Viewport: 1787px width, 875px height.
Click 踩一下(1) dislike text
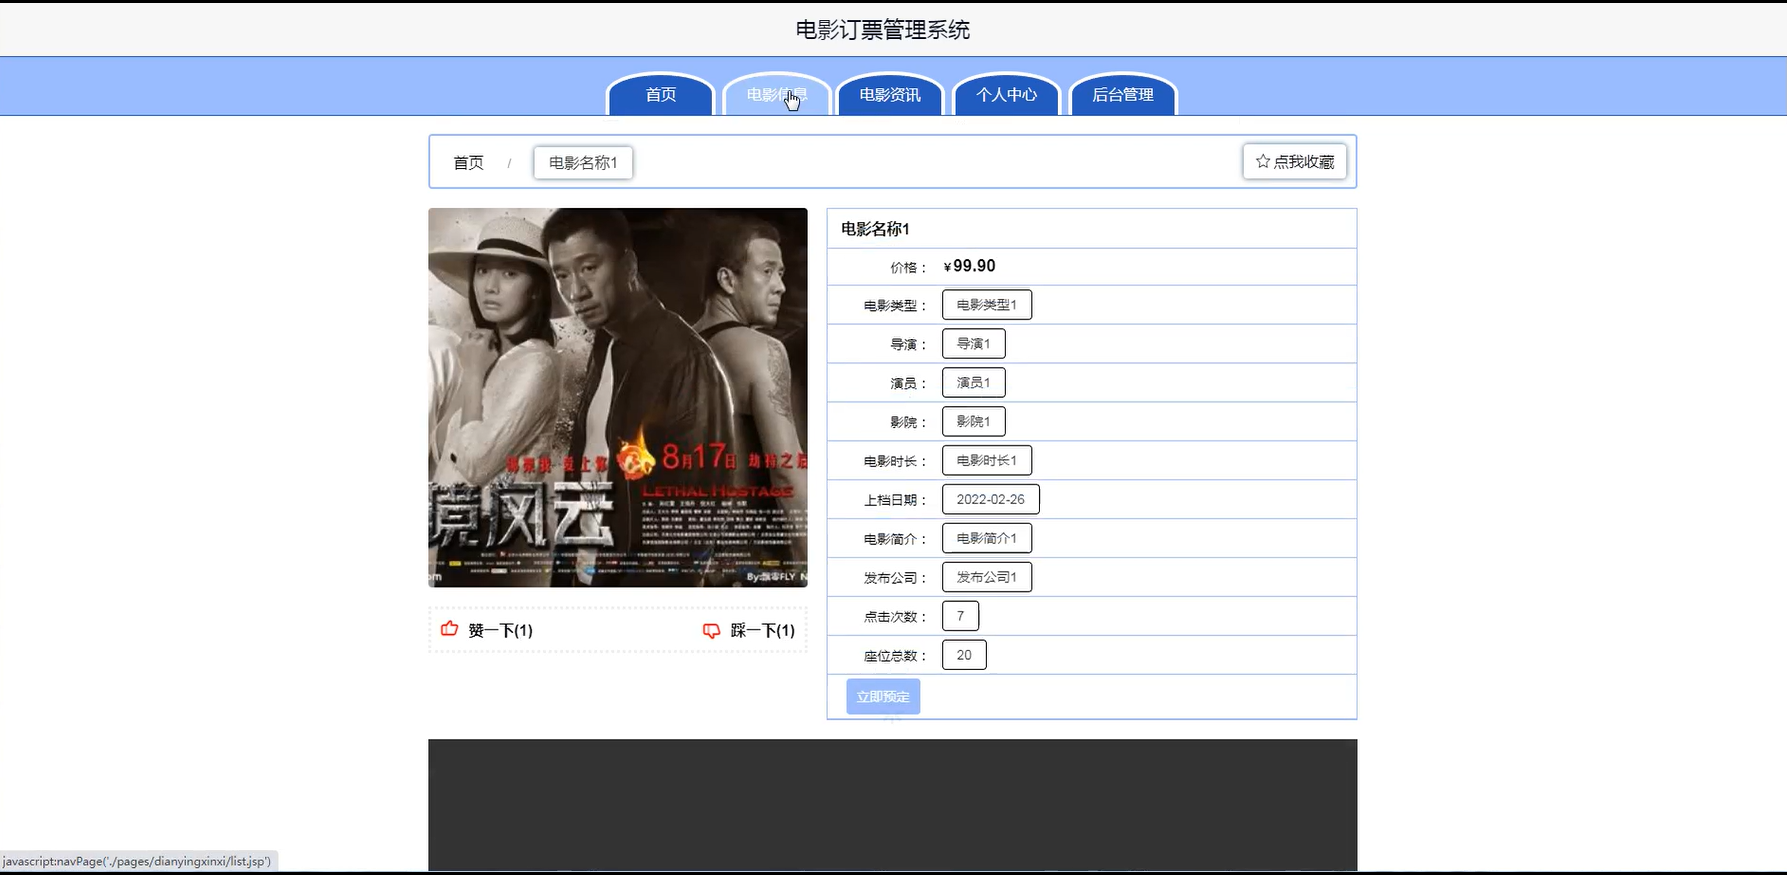coord(763,630)
